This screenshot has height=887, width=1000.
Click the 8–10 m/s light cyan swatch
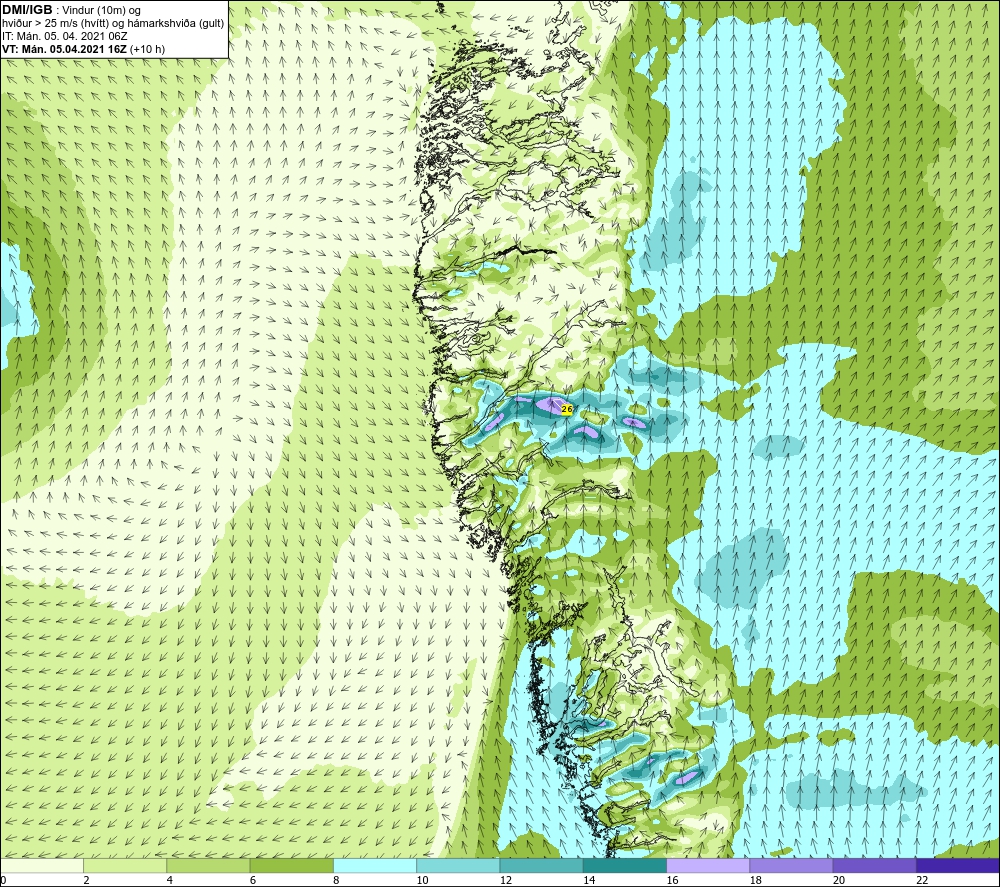tap(375, 865)
